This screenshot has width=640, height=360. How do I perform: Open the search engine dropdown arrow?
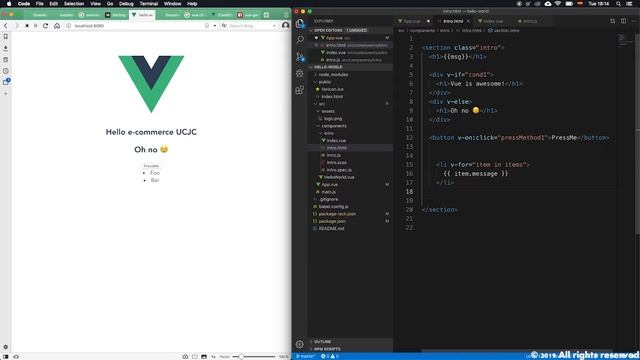(x=274, y=25)
